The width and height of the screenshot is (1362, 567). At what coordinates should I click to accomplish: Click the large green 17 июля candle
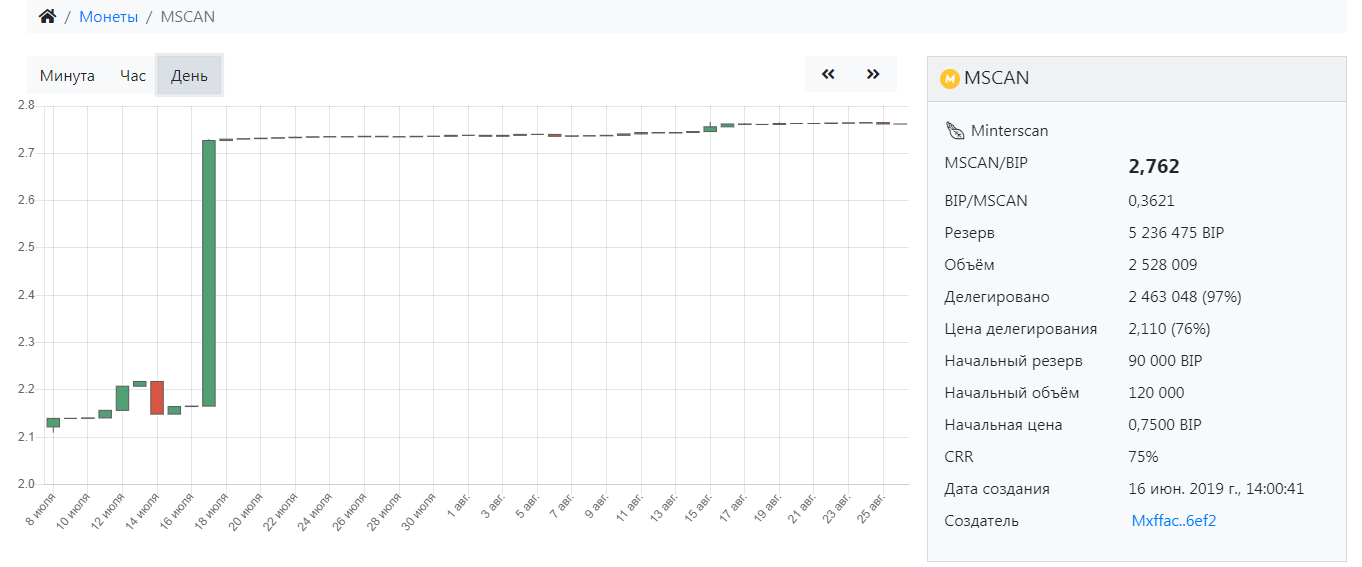(209, 273)
